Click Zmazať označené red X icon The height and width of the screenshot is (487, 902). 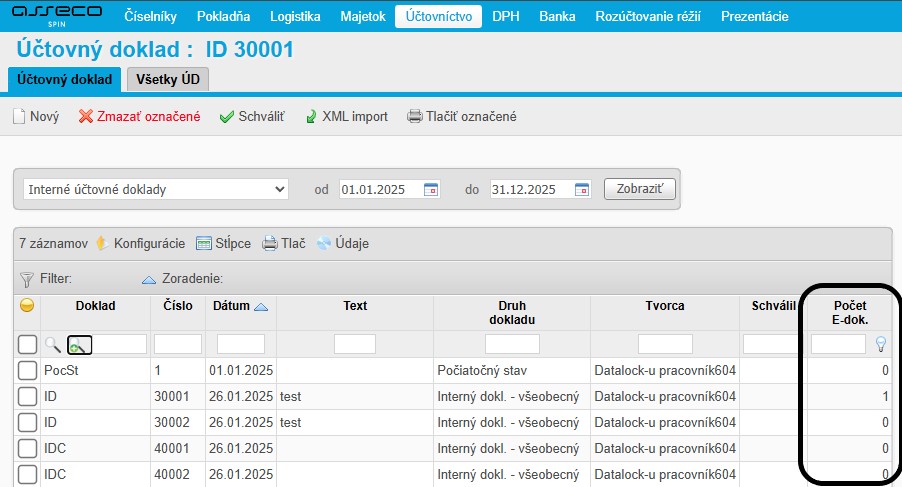(85, 116)
